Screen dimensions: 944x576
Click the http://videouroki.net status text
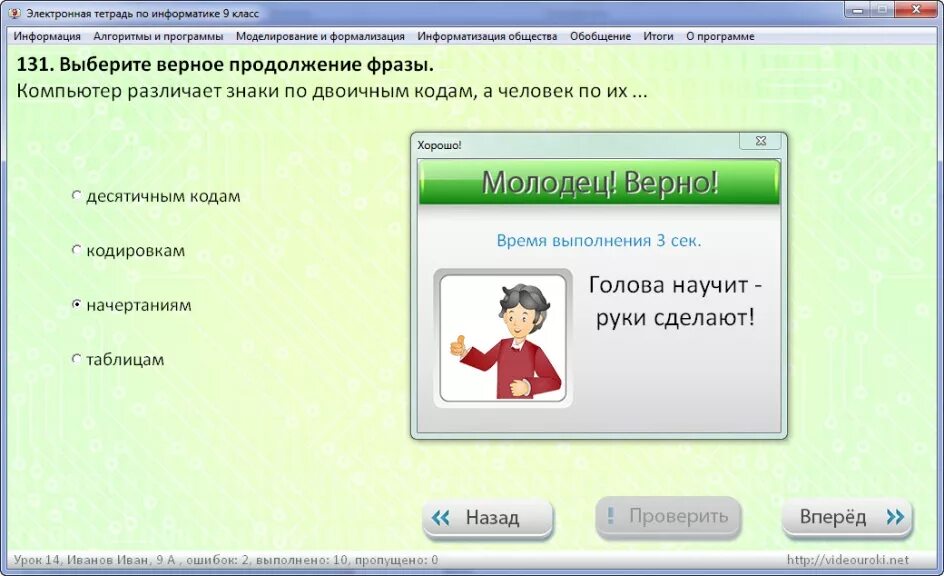pyautogui.click(x=848, y=560)
